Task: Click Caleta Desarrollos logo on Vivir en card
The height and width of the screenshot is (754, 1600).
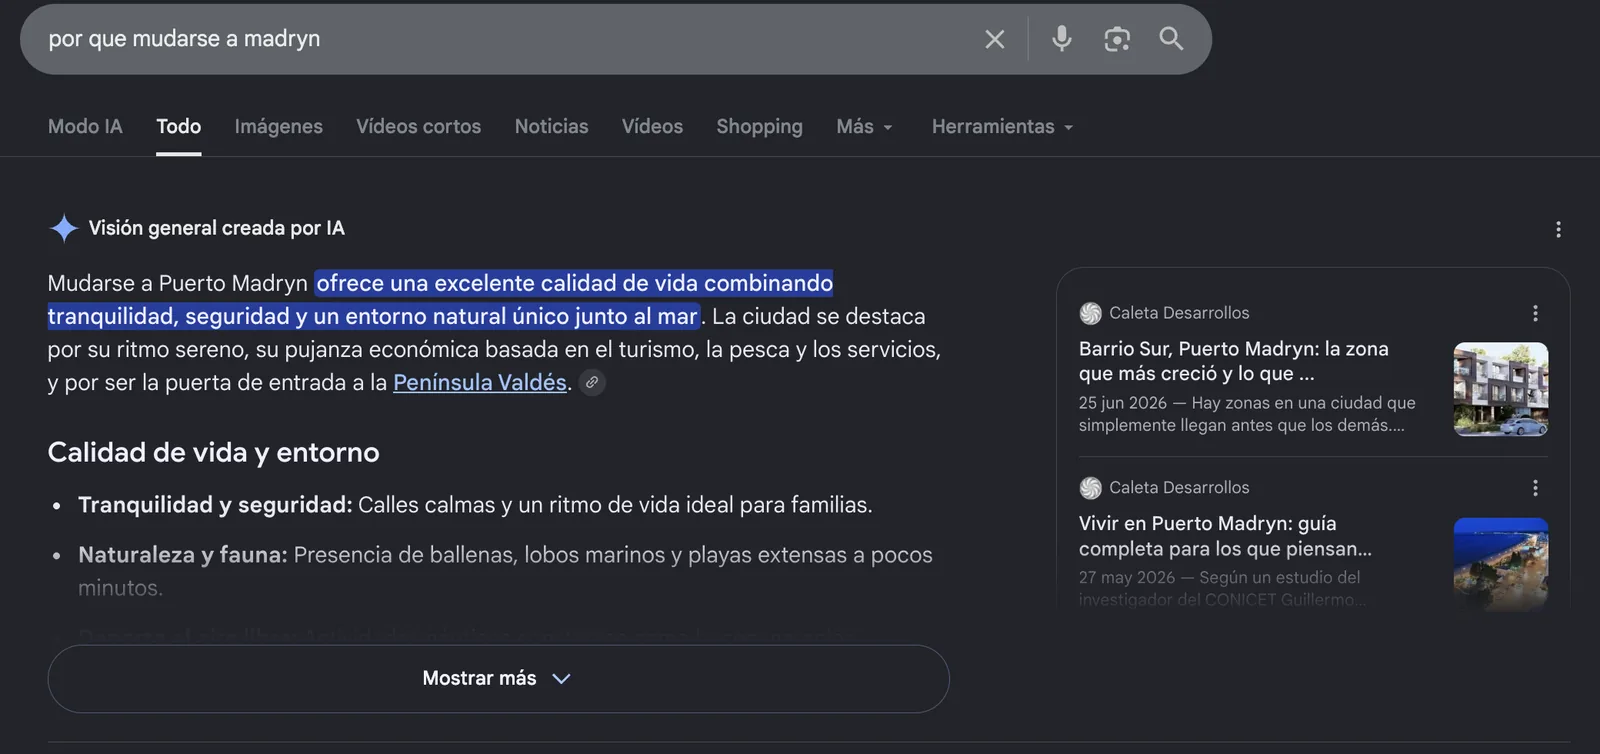Action: coord(1090,488)
